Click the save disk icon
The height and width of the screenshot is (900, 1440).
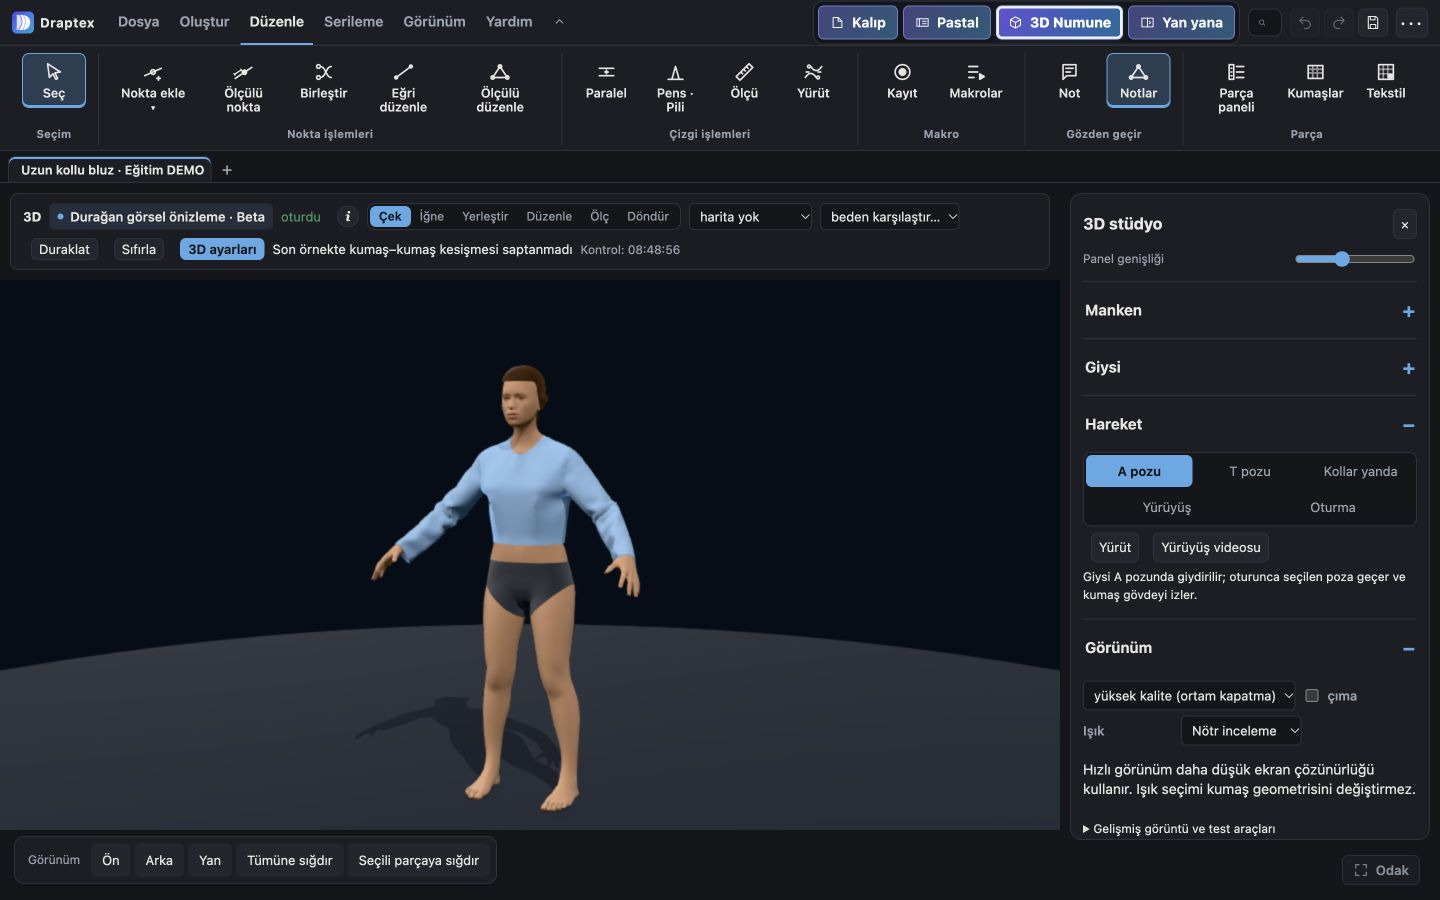coord(1373,22)
